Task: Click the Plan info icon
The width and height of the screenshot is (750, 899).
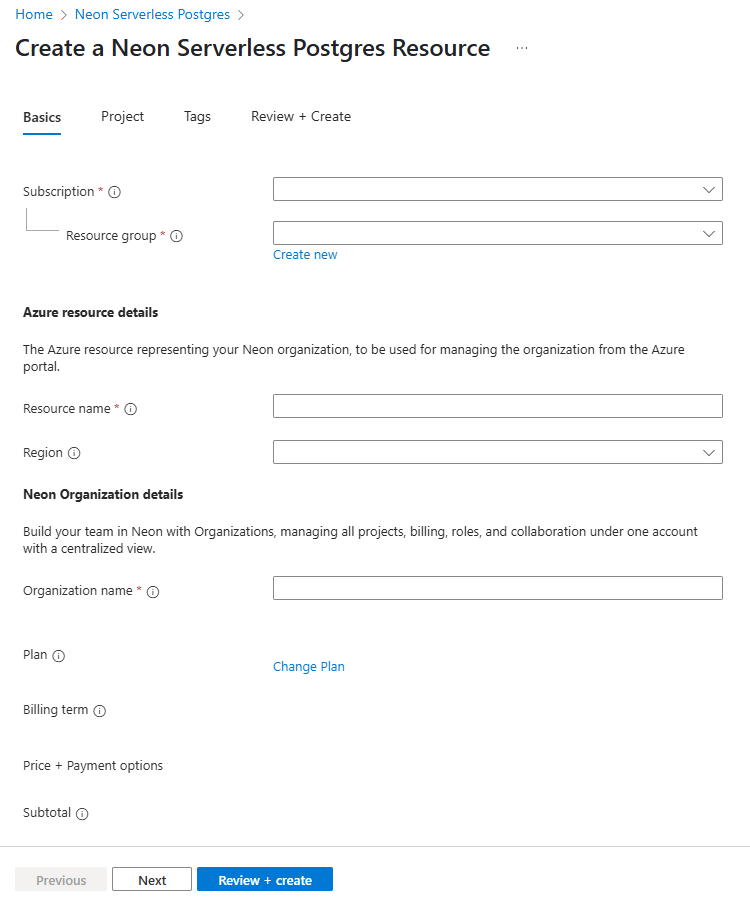Action: coord(58,655)
